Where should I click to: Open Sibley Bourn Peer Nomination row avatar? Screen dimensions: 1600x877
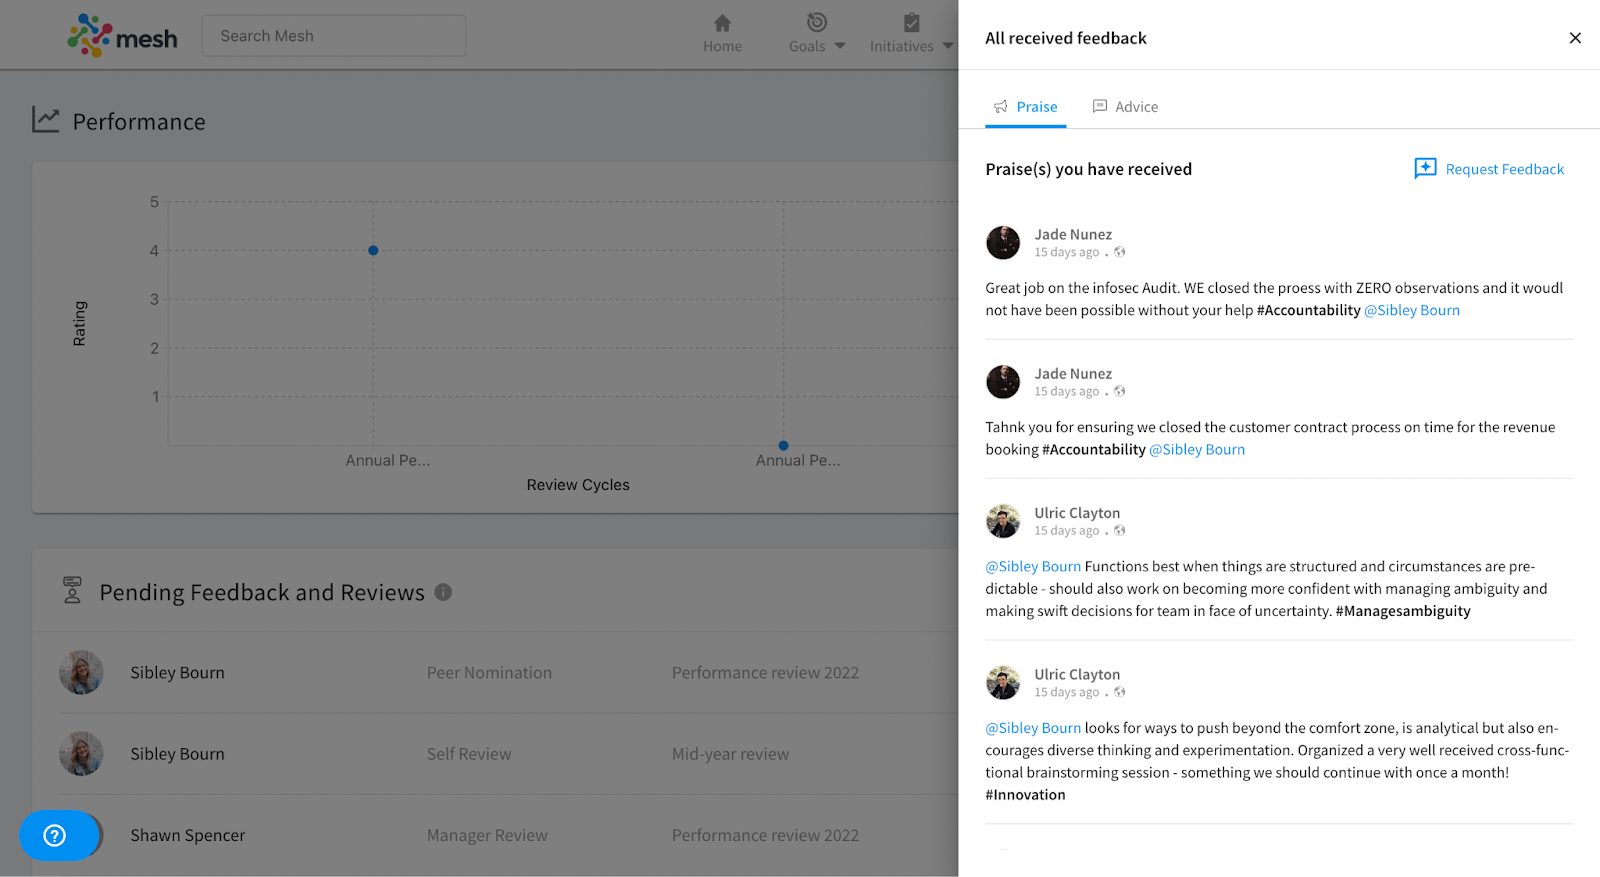click(x=81, y=672)
